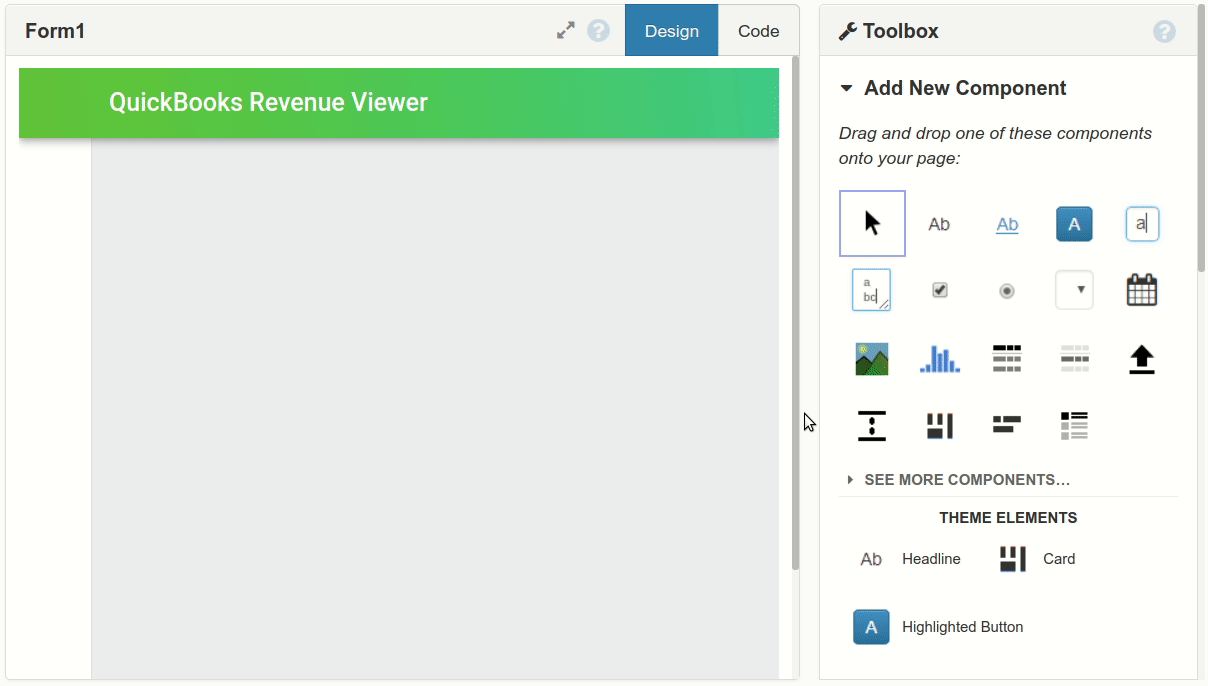Select the Highlighted Button theme element

[x=938, y=627]
